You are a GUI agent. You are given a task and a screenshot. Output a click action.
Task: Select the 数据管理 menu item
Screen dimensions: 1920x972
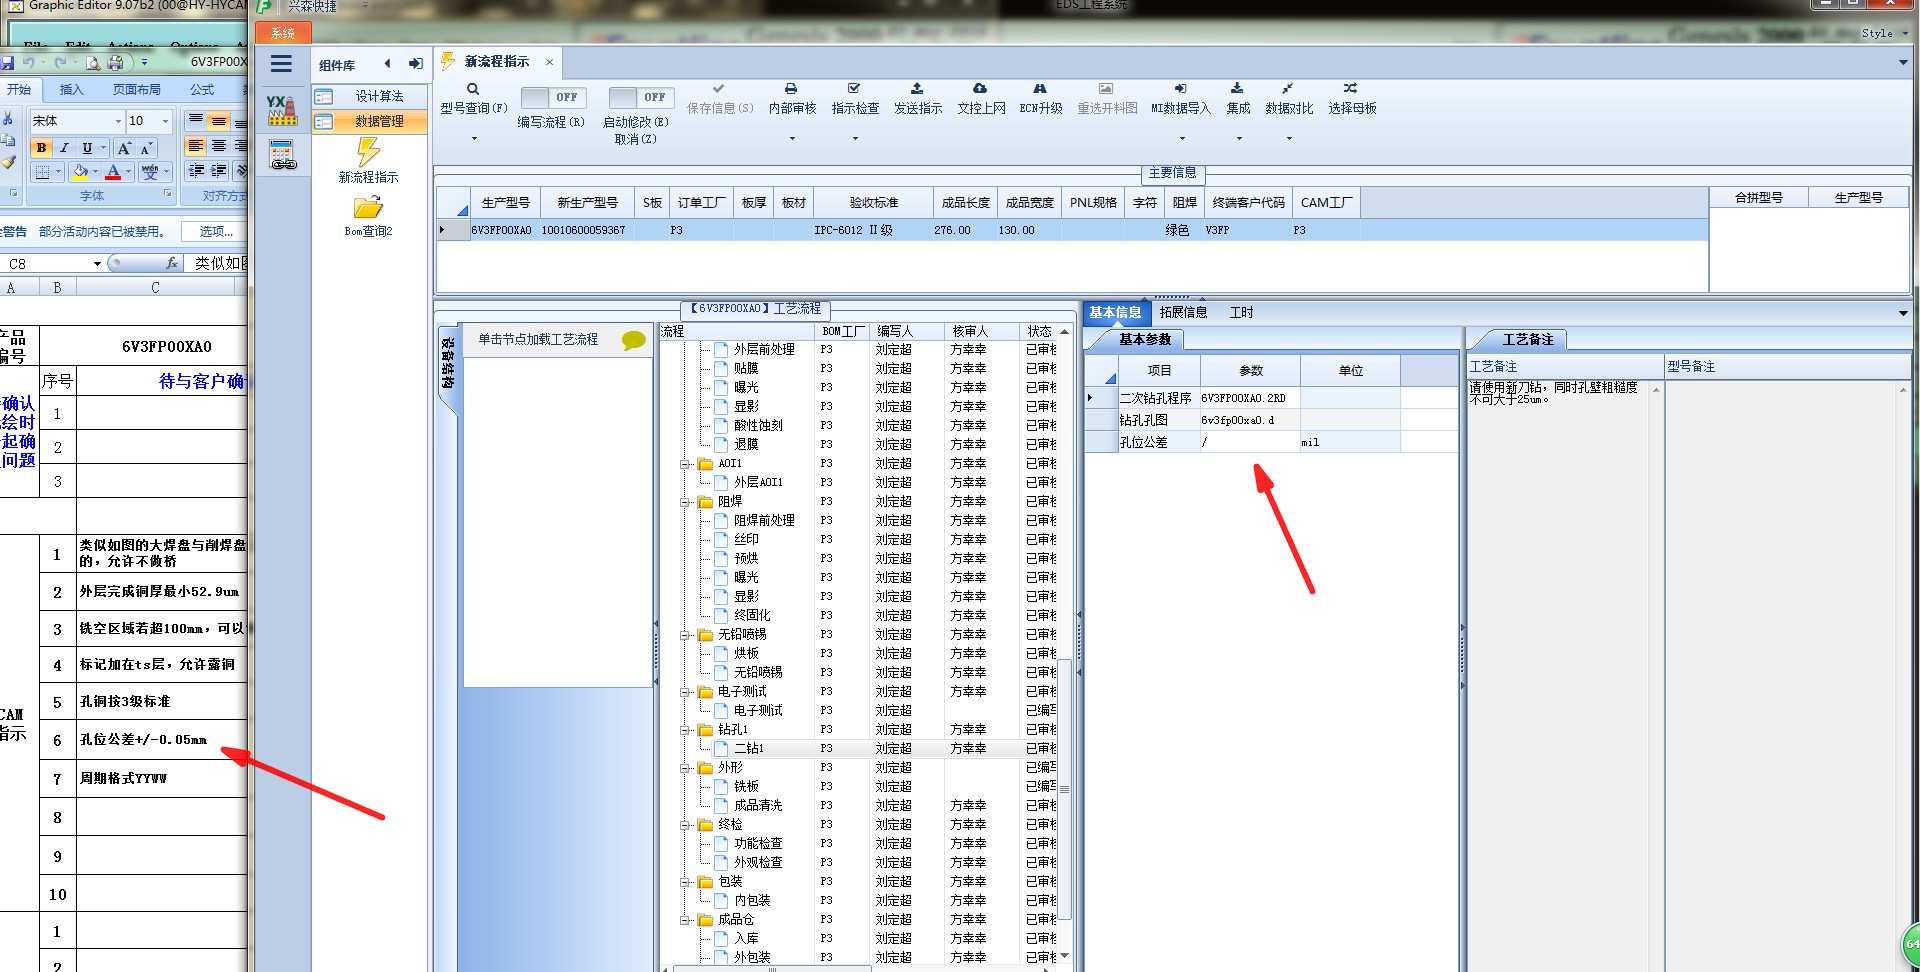pos(369,121)
